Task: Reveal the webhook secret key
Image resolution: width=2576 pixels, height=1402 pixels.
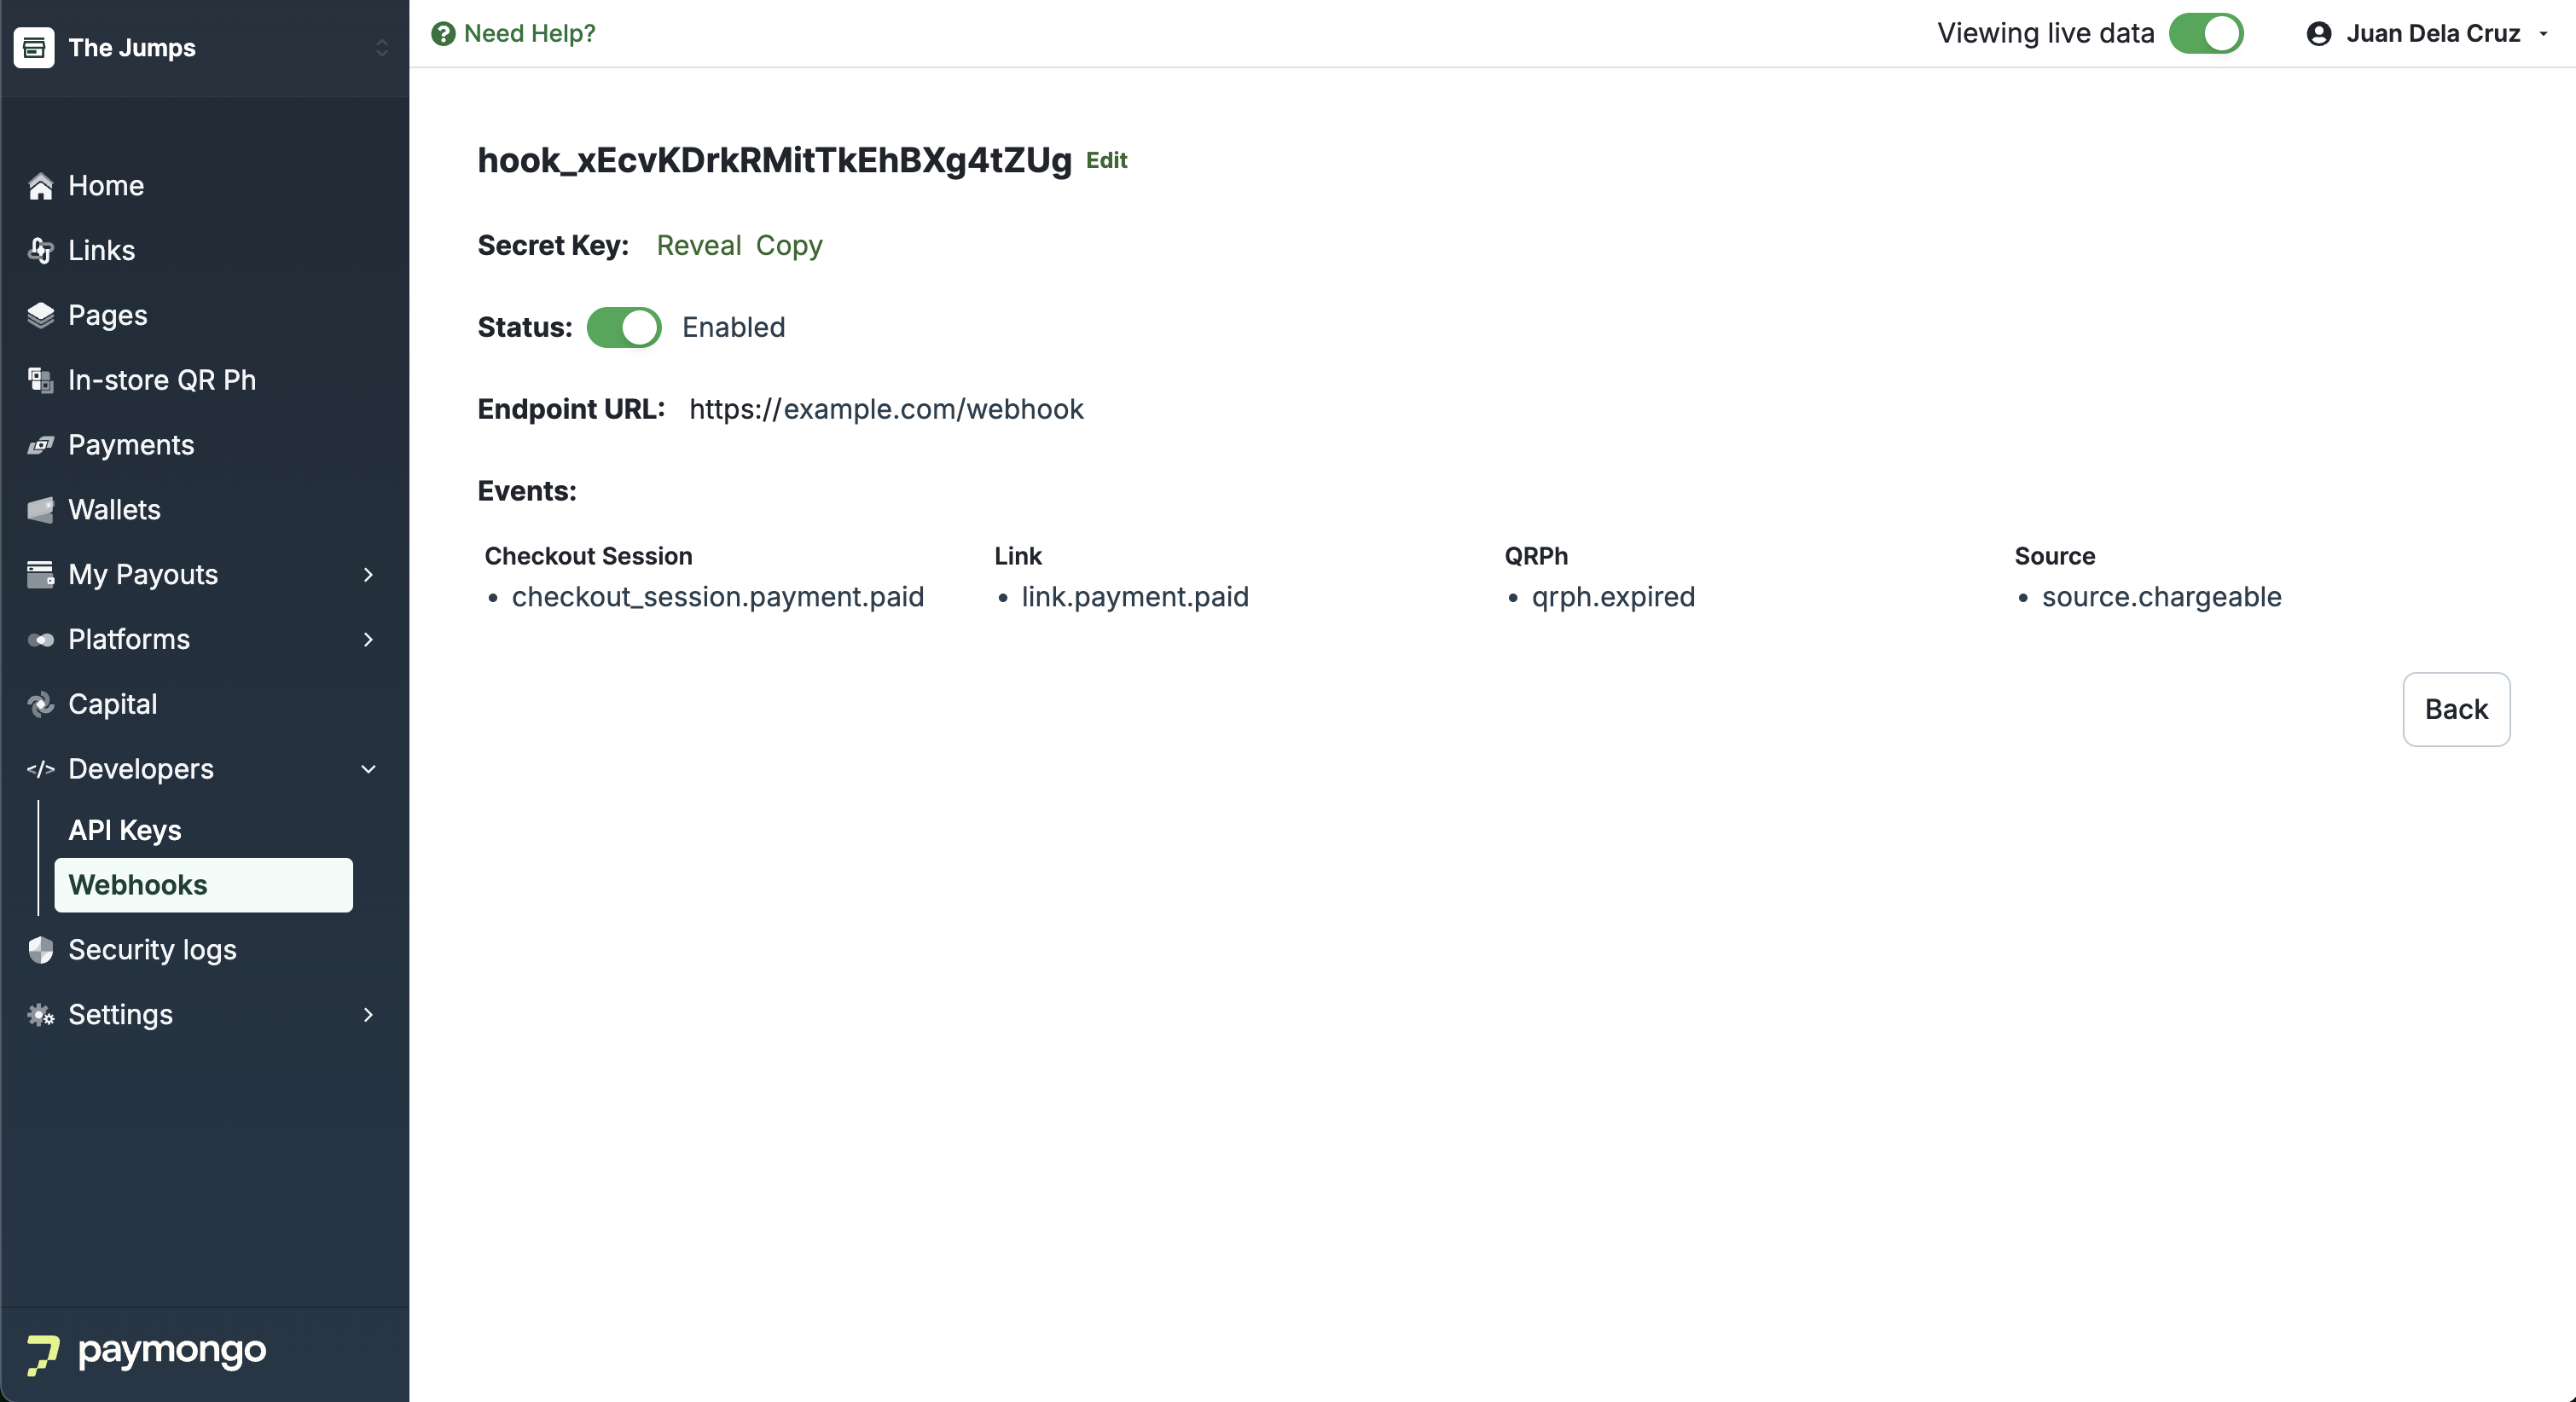Action: tap(699, 246)
